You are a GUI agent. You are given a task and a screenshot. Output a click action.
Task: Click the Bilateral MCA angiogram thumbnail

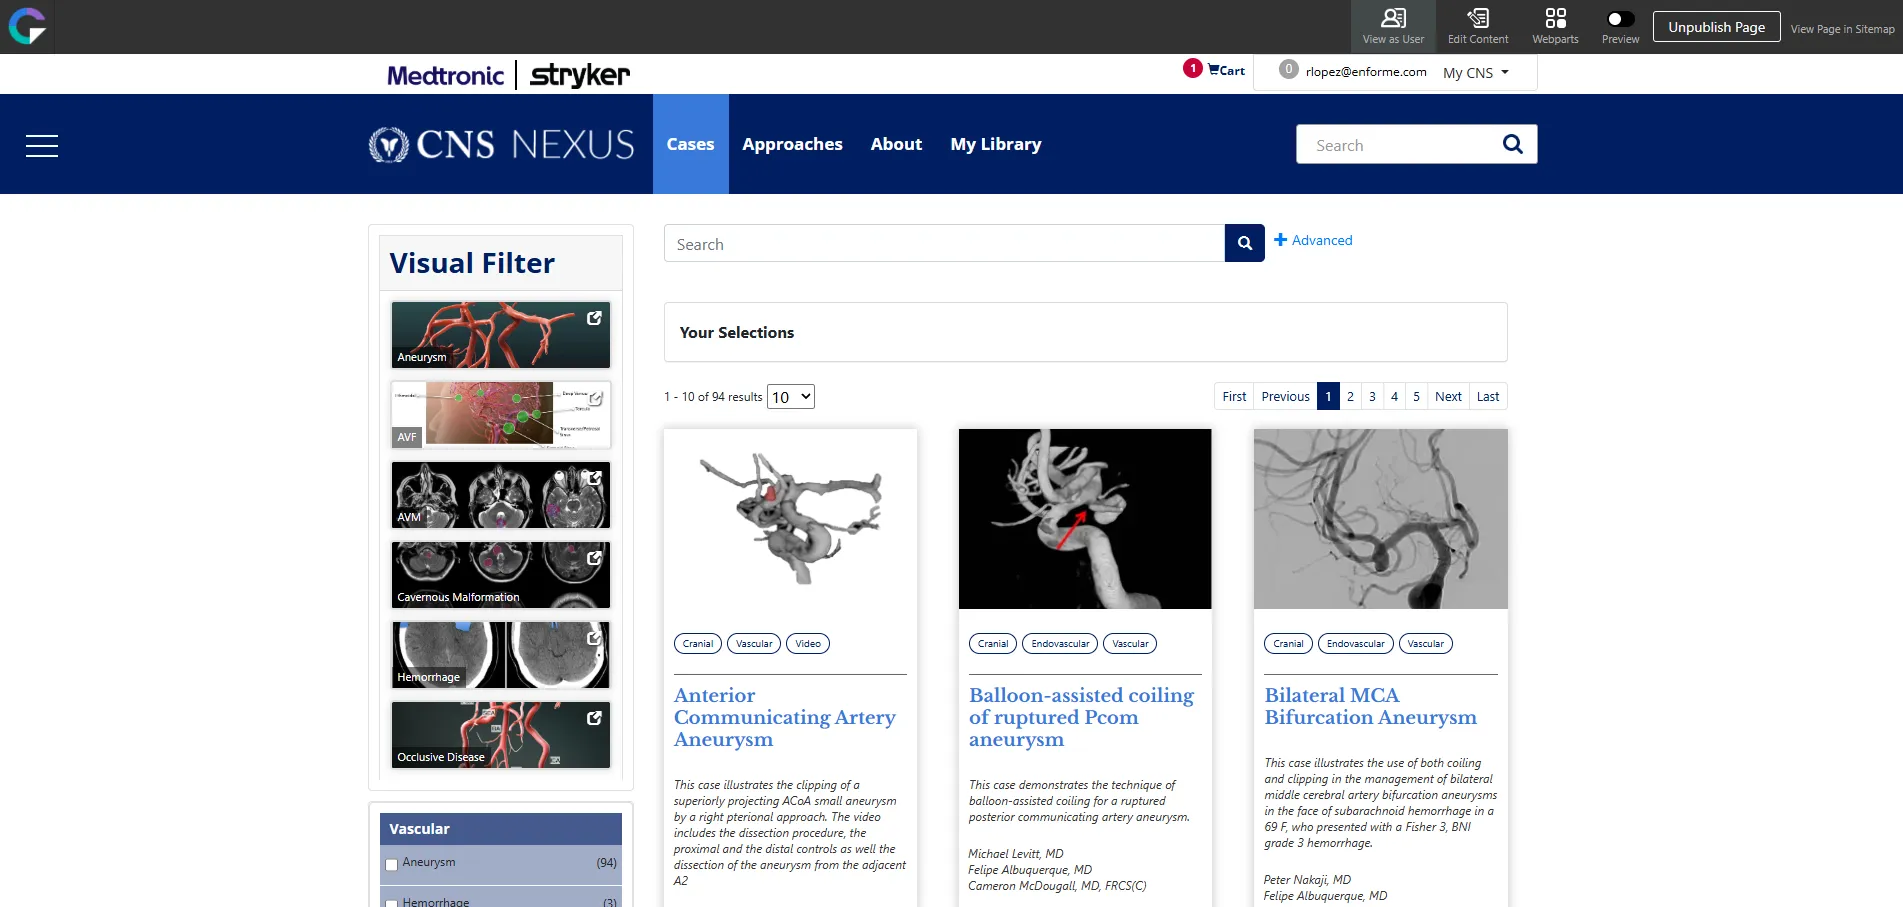[x=1380, y=519]
